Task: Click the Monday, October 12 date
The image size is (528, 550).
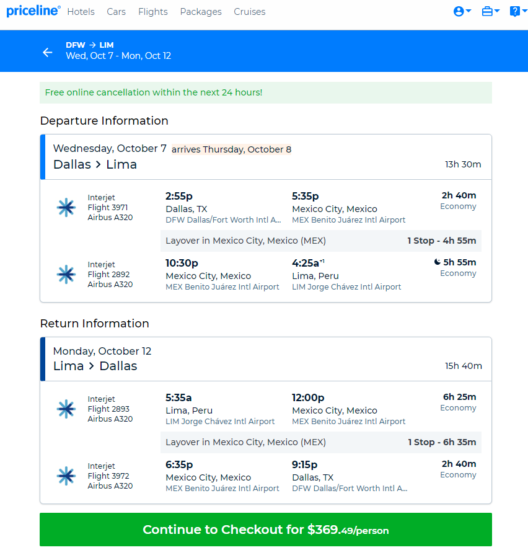Action: 102,351
